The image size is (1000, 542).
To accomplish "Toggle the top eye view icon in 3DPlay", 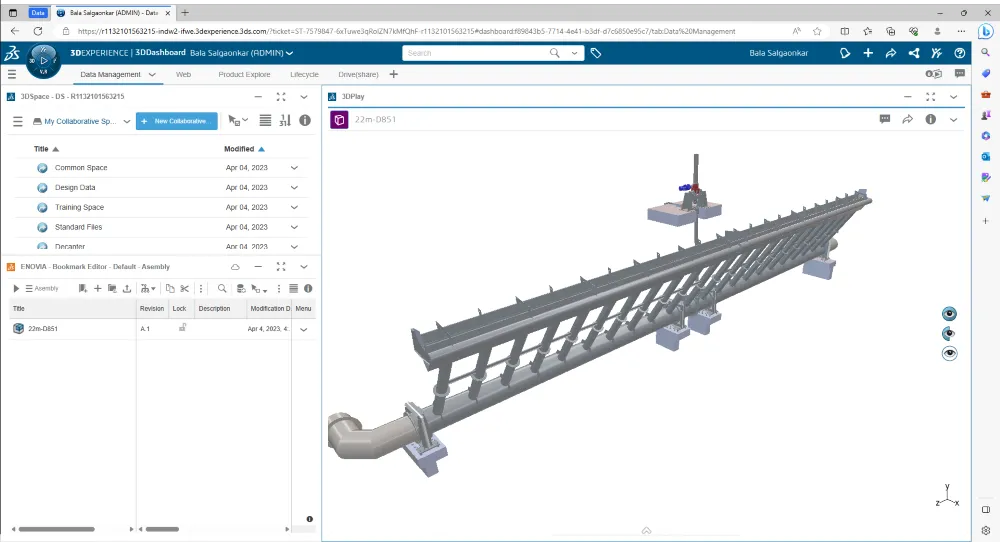I will point(950,313).
